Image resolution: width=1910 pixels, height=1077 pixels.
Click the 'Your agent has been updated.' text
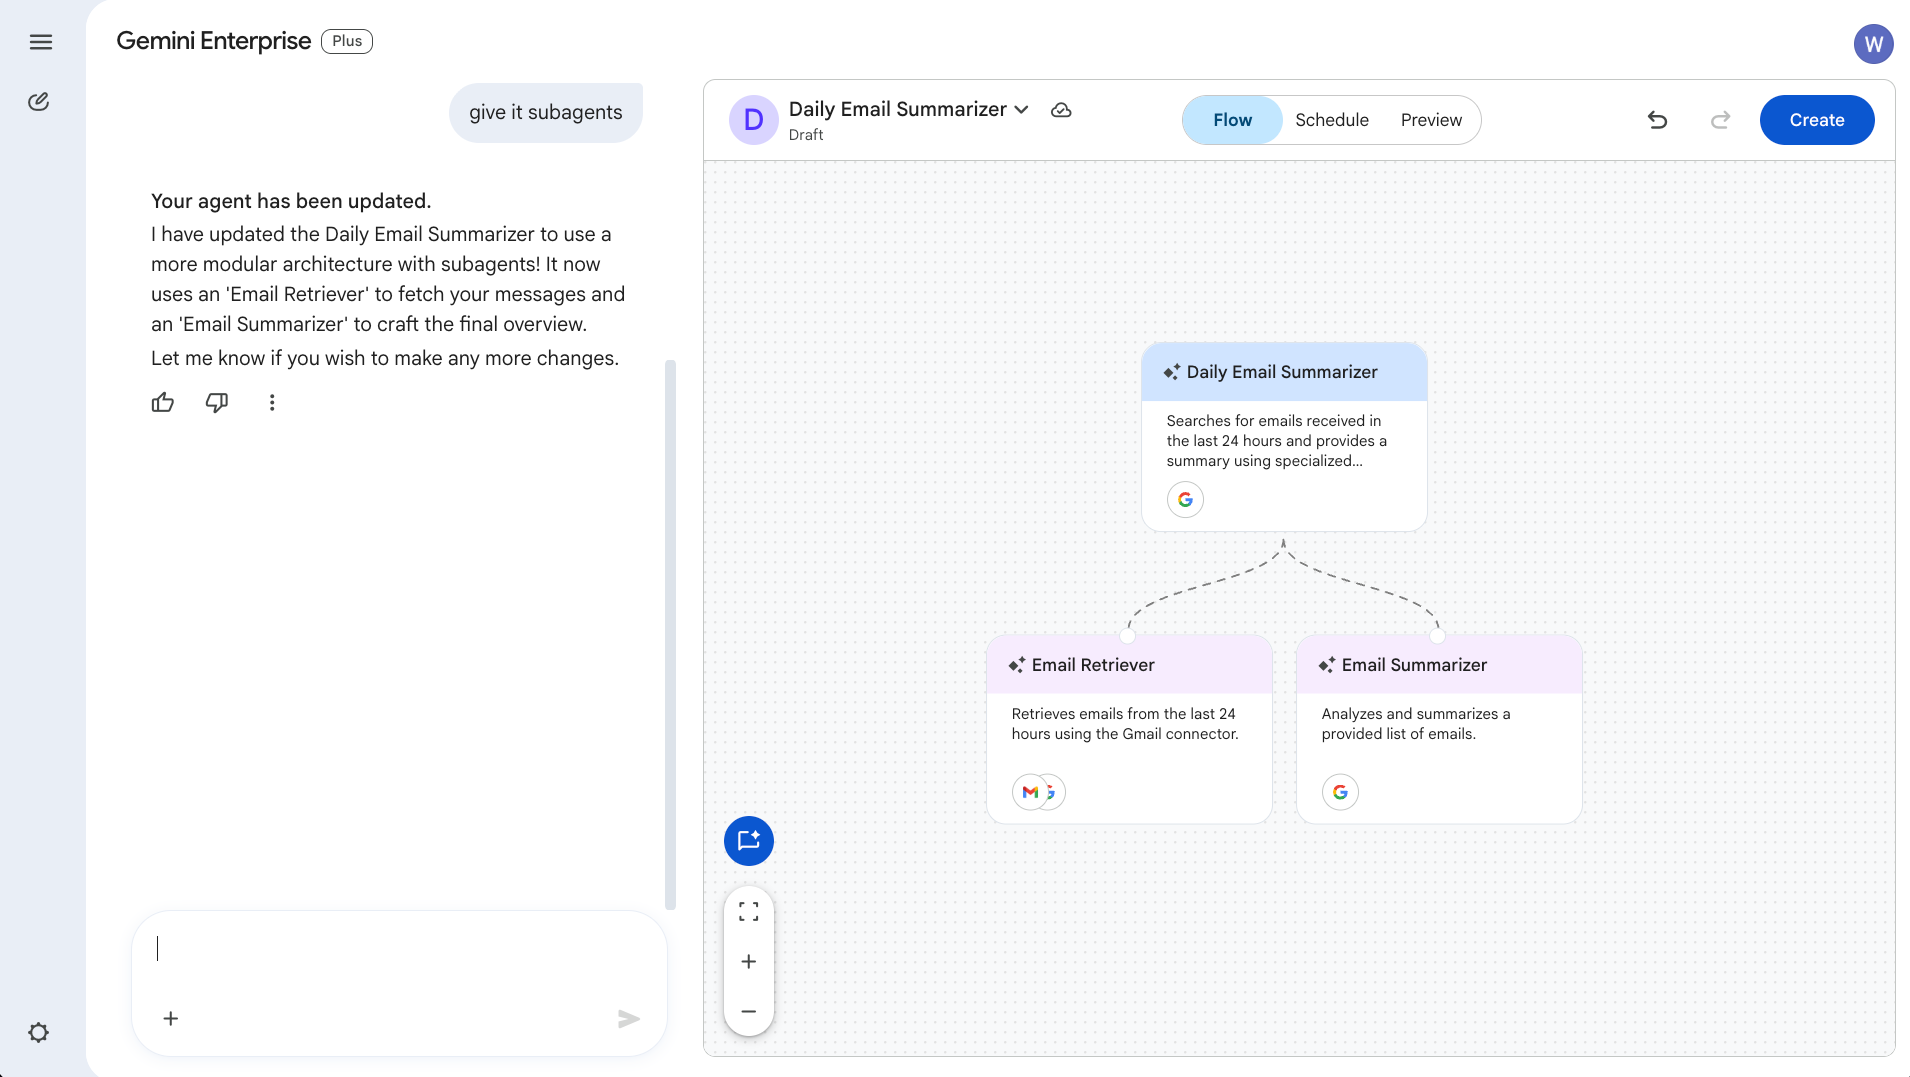(x=291, y=201)
